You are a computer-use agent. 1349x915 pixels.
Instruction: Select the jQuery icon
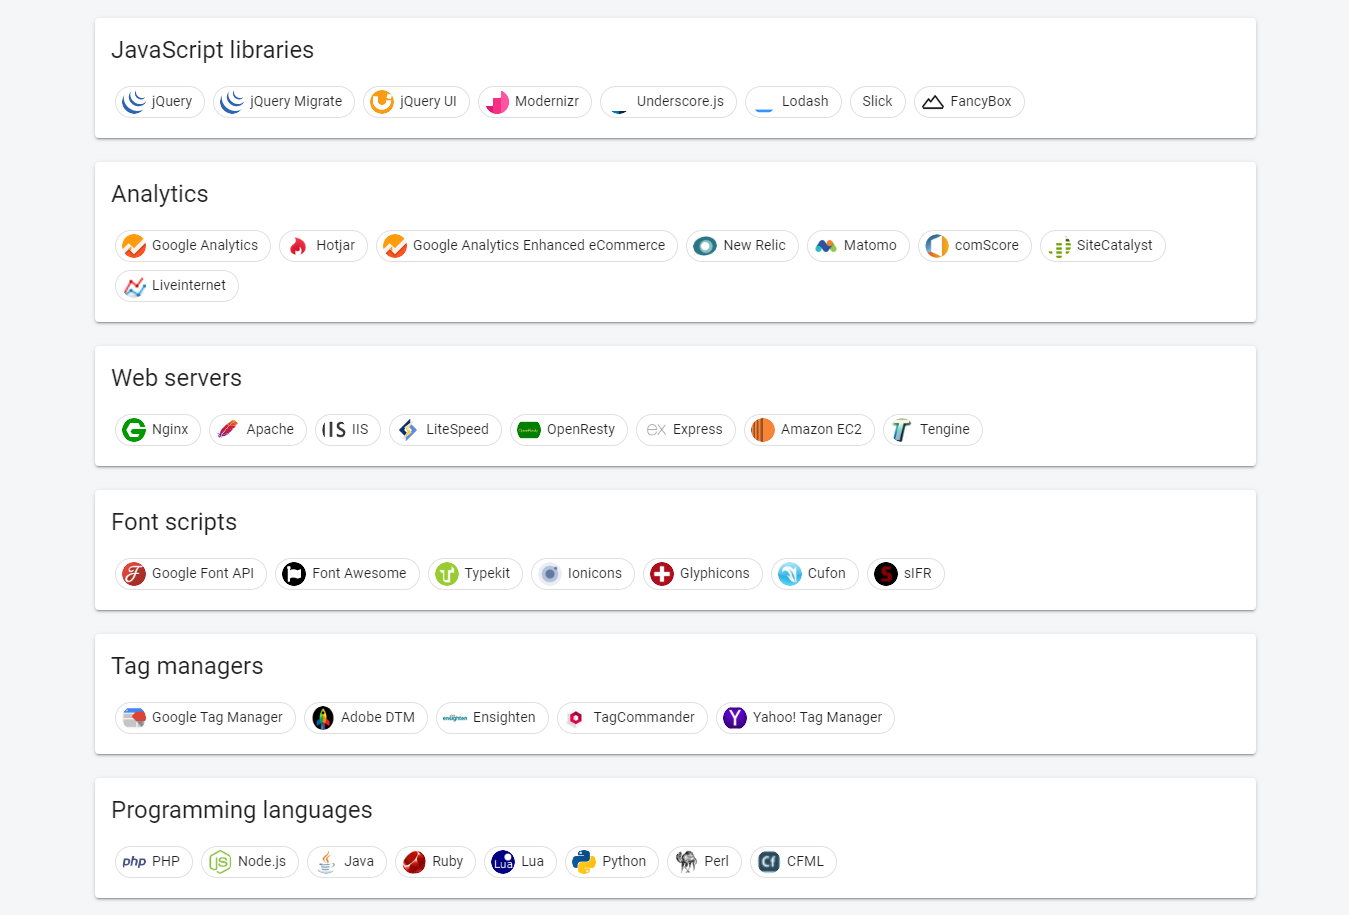[x=134, y=101]
